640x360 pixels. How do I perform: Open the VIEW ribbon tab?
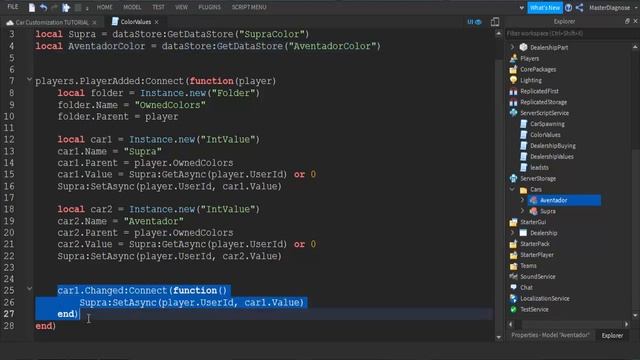pos(181,7)
